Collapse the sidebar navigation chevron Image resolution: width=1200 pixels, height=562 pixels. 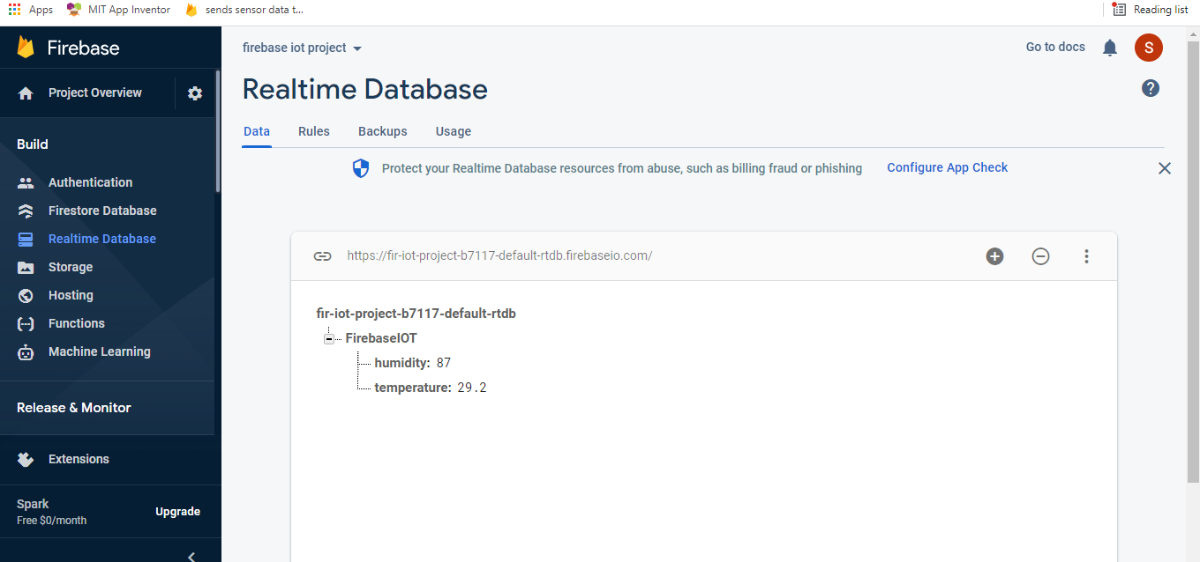(191, 556)
